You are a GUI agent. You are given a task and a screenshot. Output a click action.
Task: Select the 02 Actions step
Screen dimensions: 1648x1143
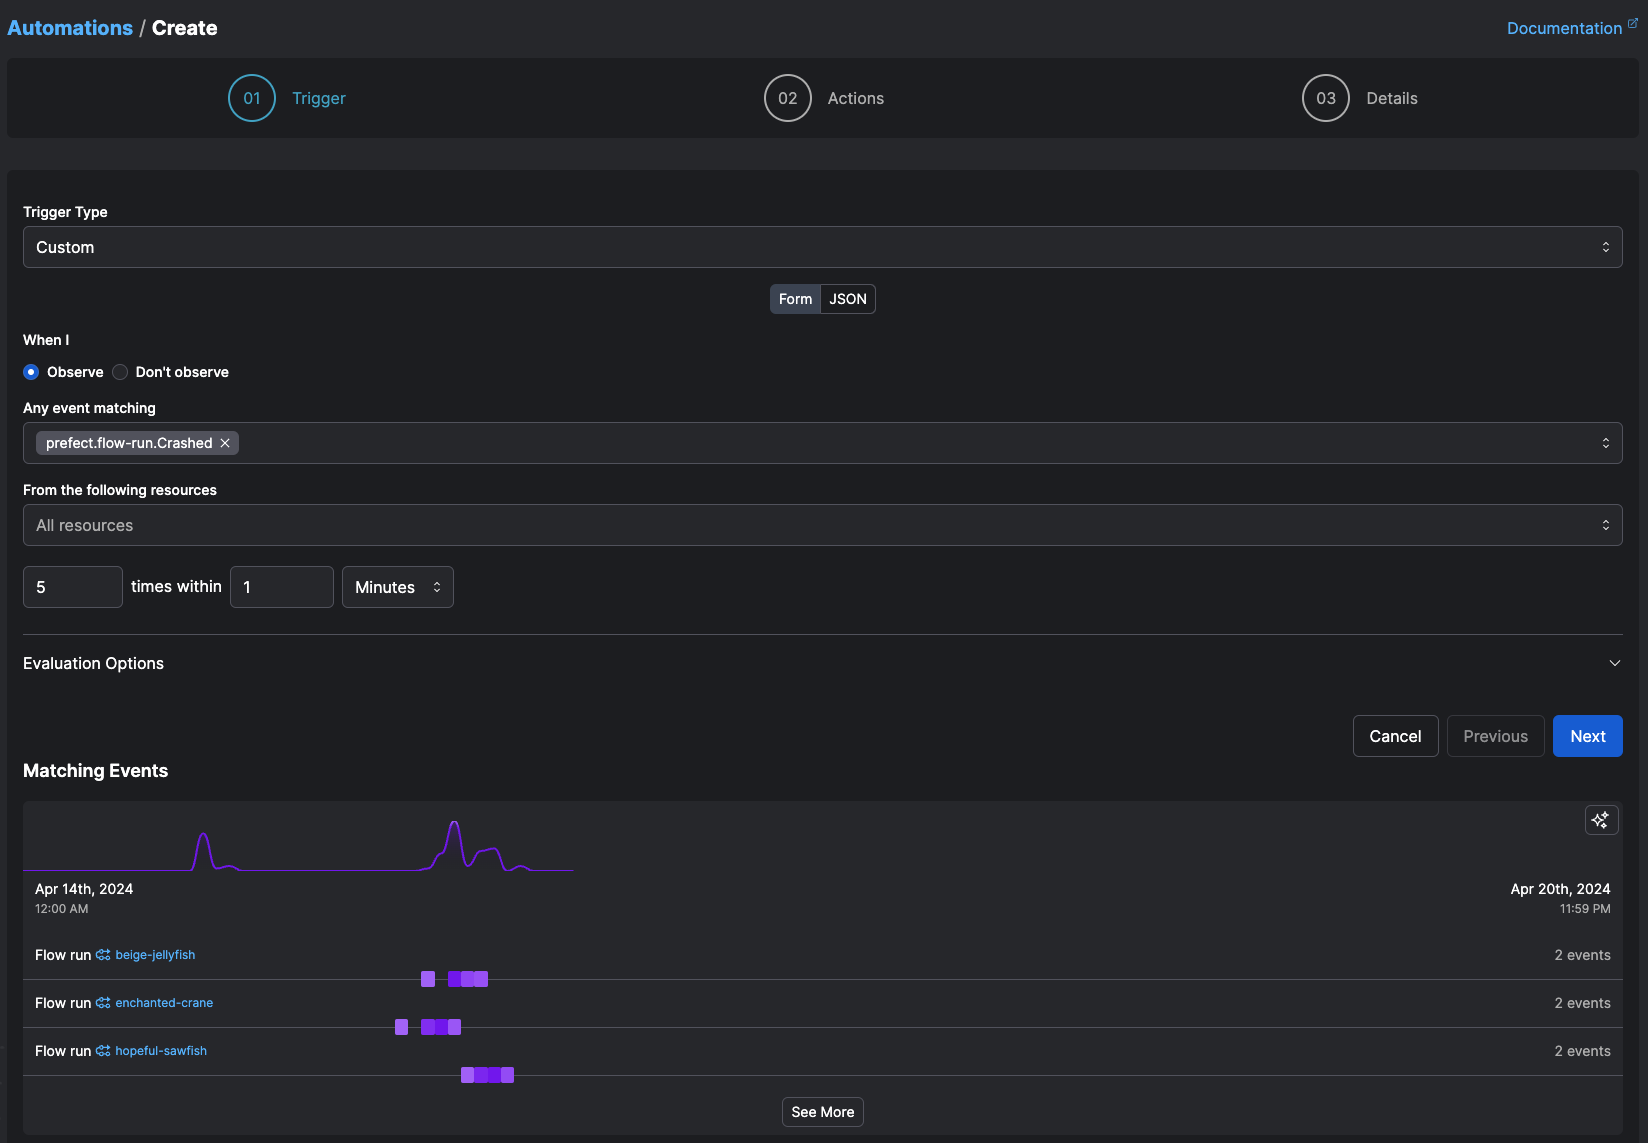(787, 98)
